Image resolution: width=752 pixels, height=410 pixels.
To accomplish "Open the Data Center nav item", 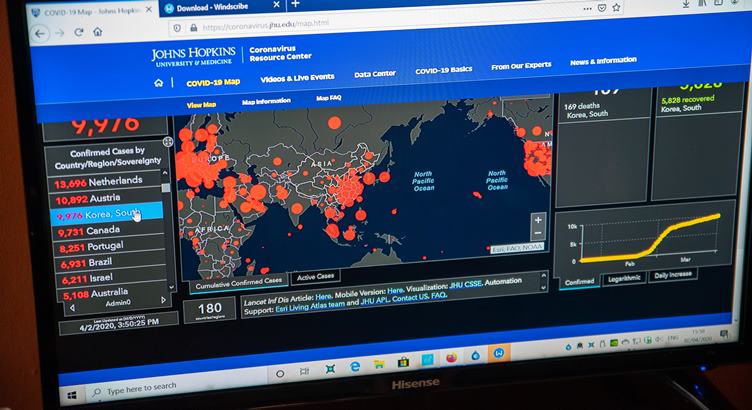I will 375,74.
